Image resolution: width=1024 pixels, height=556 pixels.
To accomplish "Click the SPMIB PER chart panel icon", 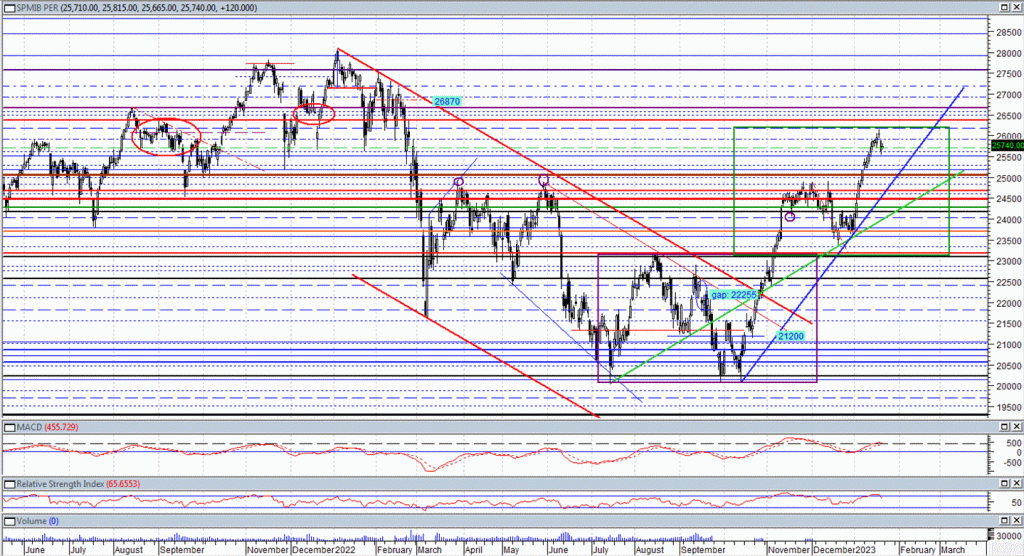I will coord(9,8).
